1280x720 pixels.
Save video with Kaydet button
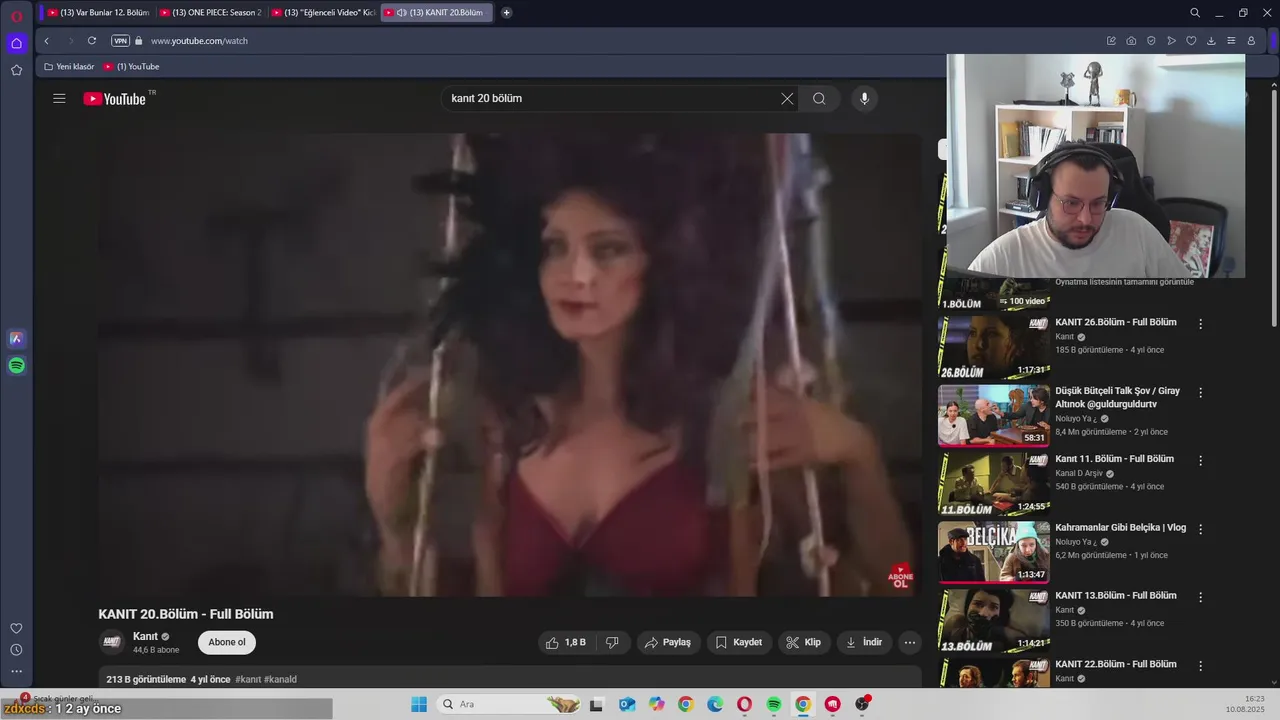pos(739,642)
